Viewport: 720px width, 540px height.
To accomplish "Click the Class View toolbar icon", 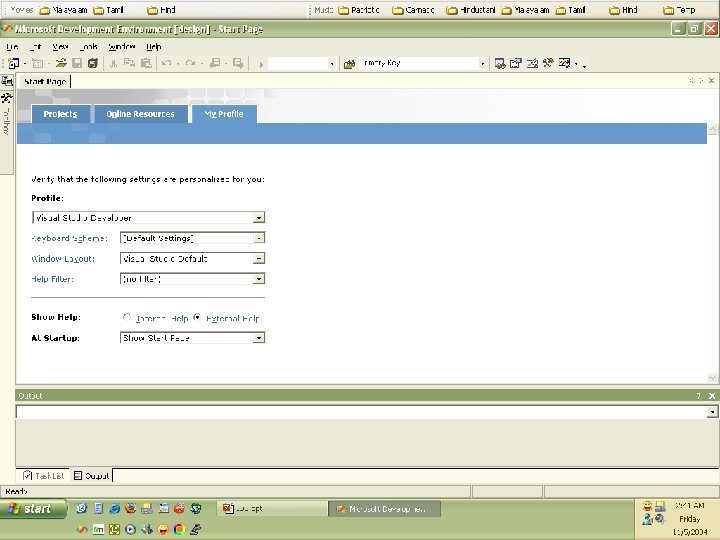I will [532, 63].
